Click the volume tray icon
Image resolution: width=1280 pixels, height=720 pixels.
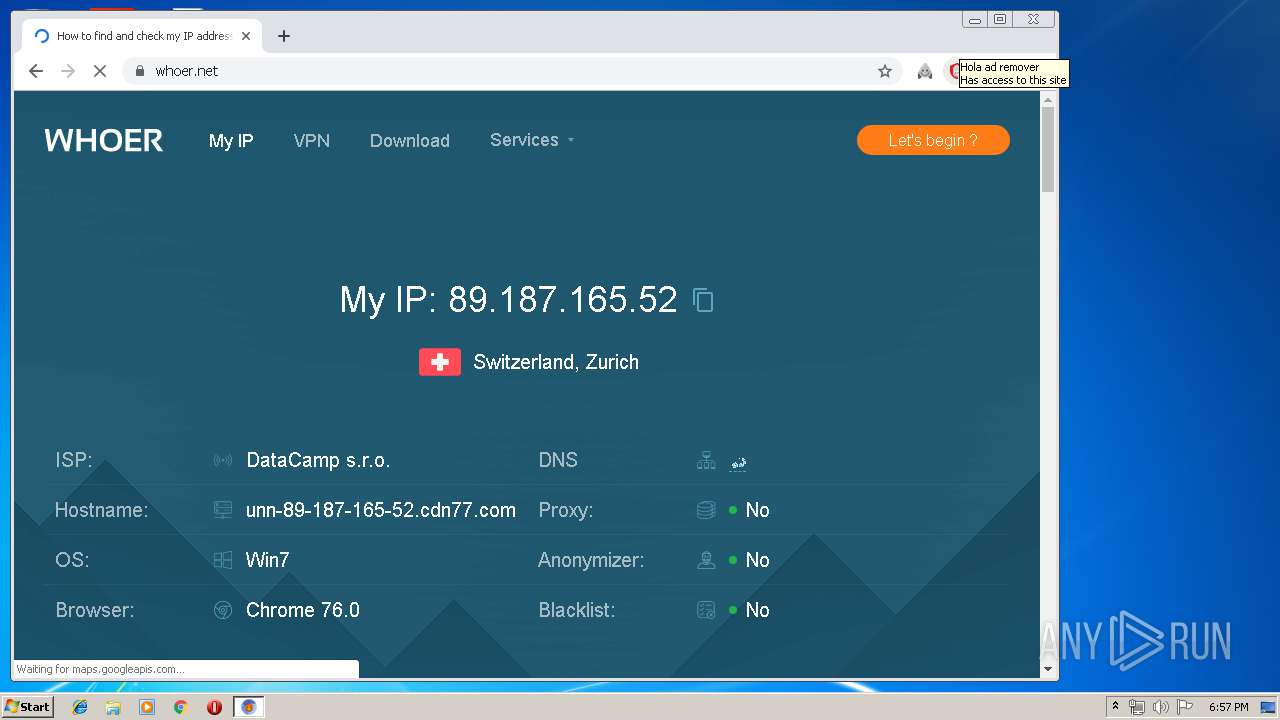1161,707
